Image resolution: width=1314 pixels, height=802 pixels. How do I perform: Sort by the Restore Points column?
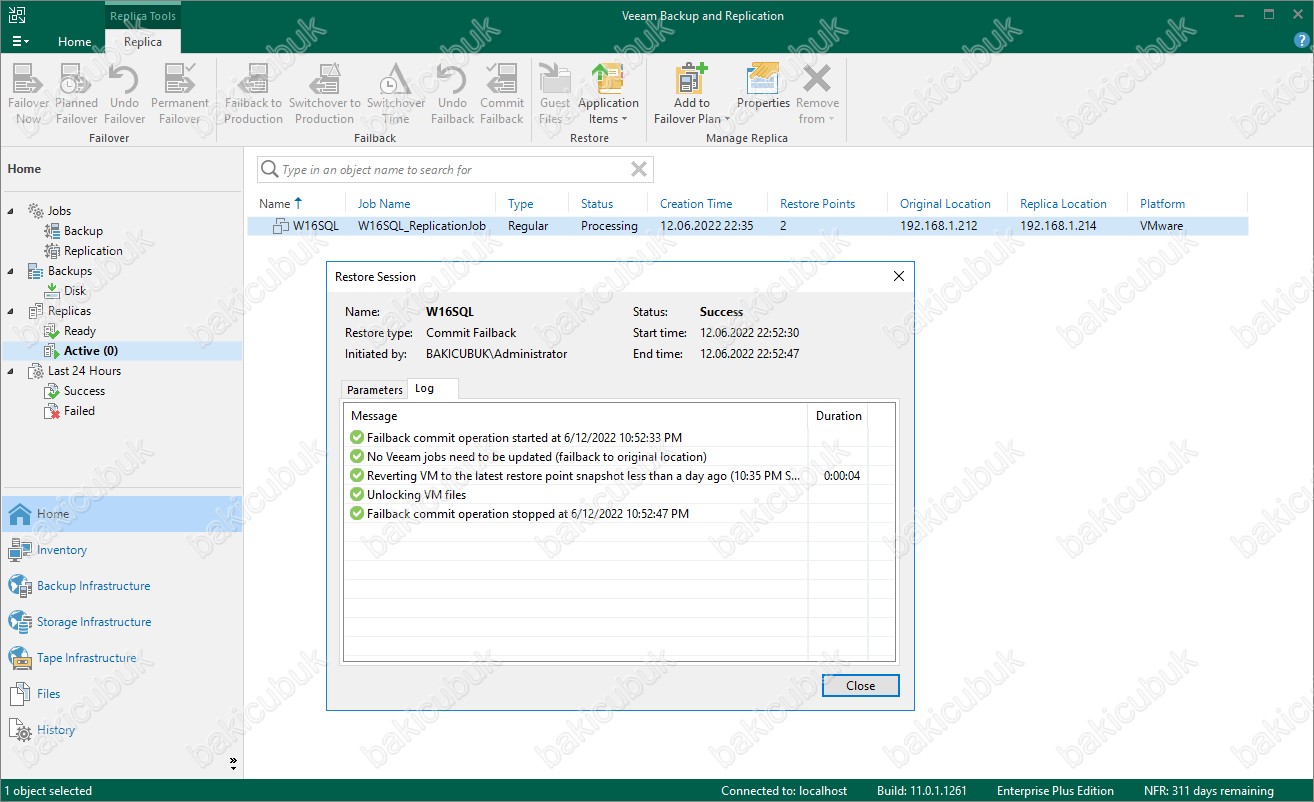pyautogui.click(x=817, y=204)
